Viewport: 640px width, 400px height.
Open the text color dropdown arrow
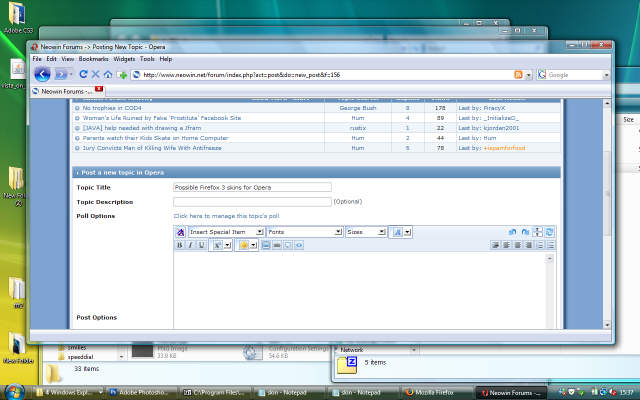point(407,232)
